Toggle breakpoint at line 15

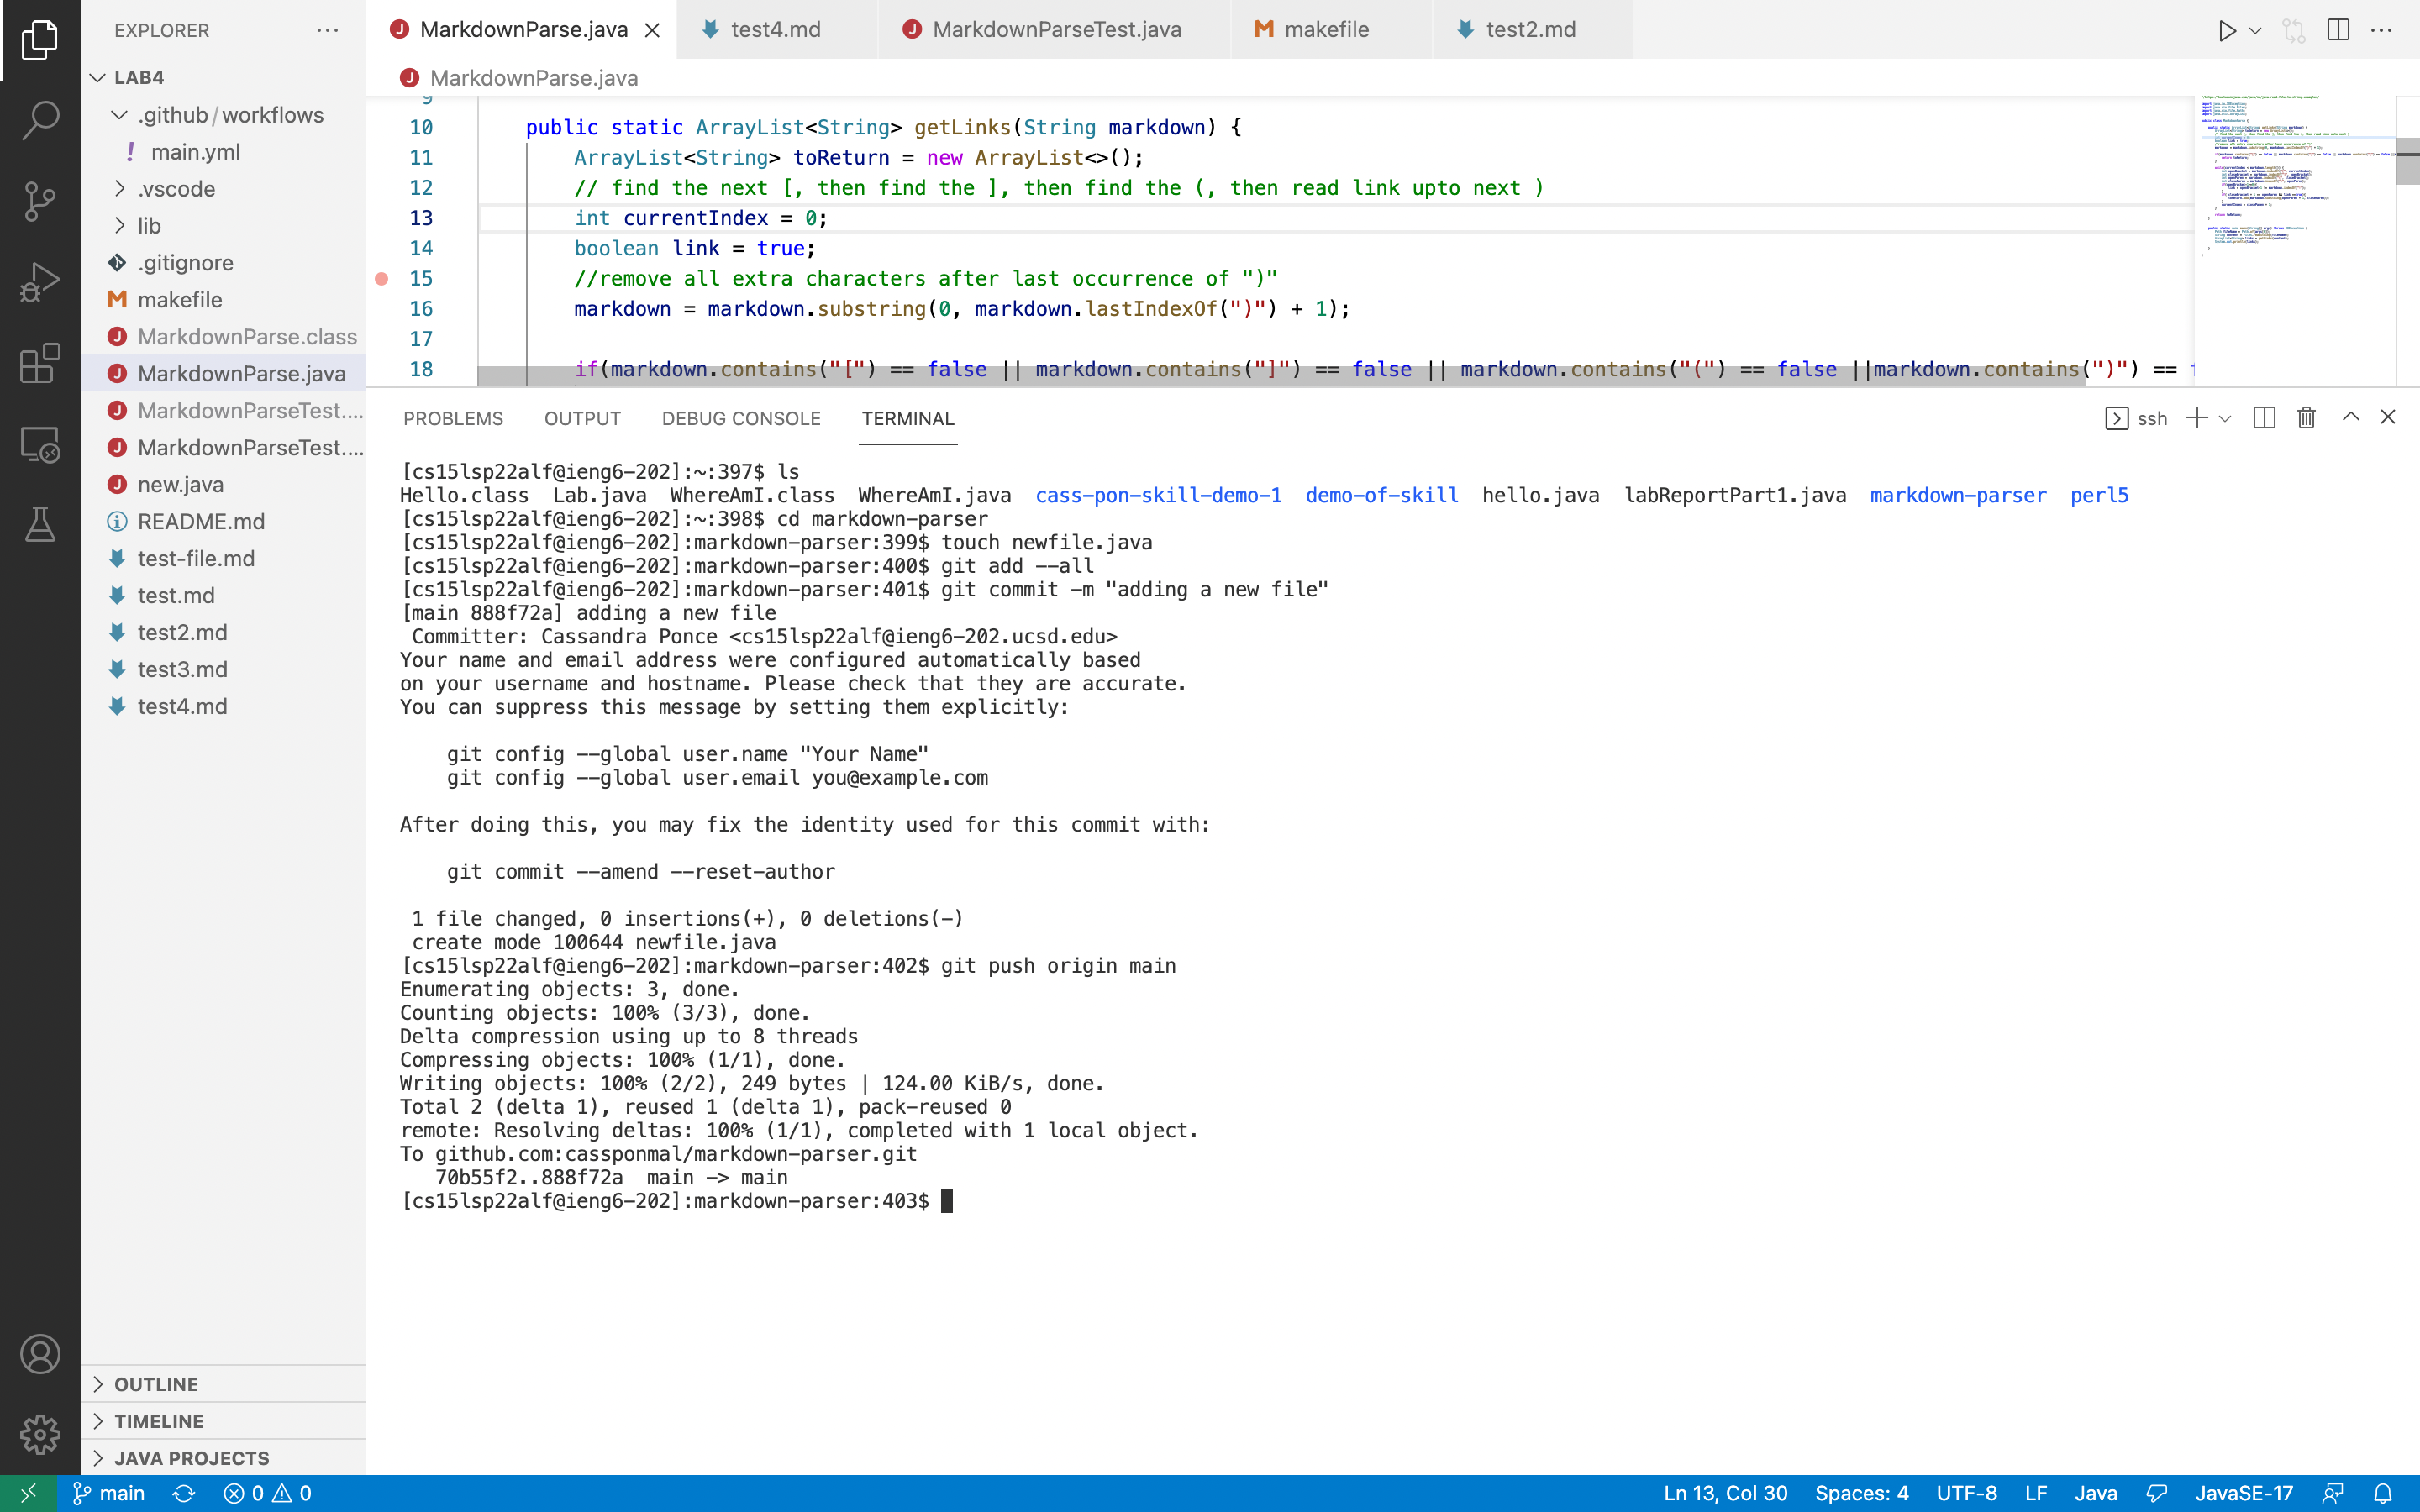[x=381, y=279]
